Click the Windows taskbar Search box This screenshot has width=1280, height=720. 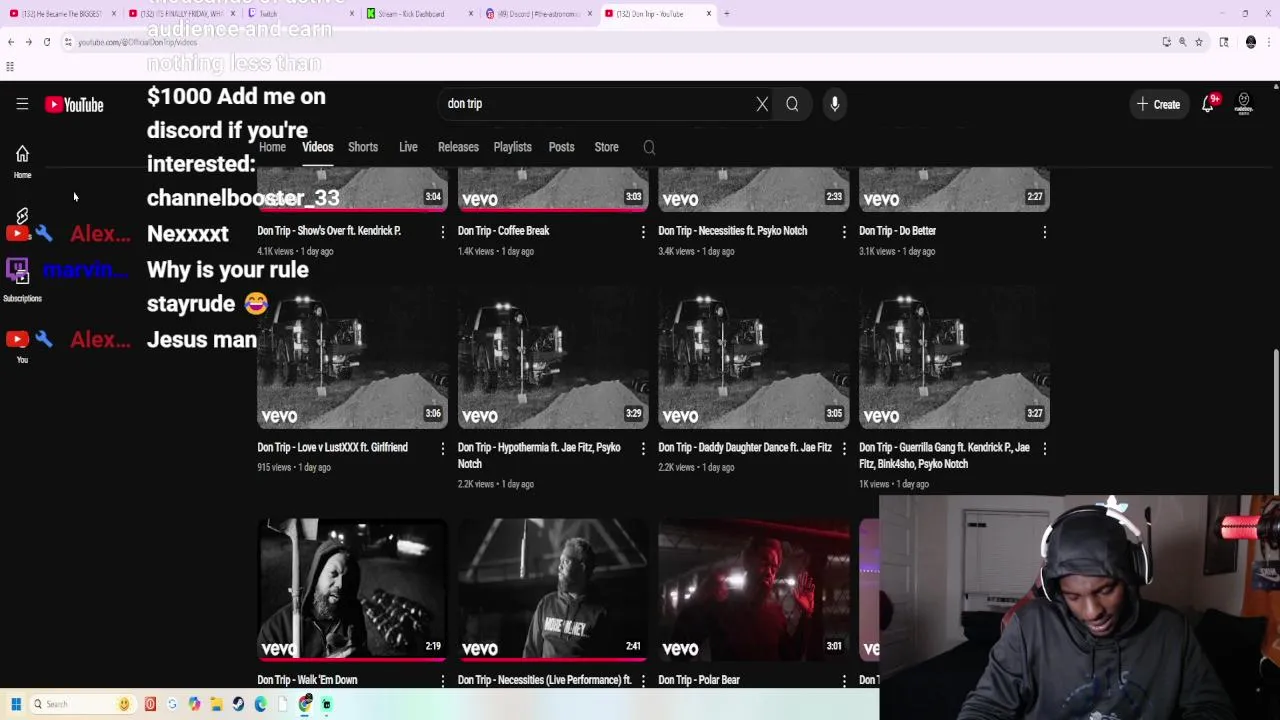[82, 704]
